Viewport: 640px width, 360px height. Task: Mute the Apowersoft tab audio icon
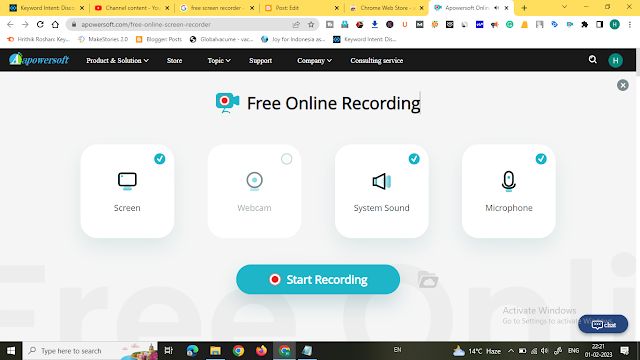pyautogui.click(x=497, y=8)
